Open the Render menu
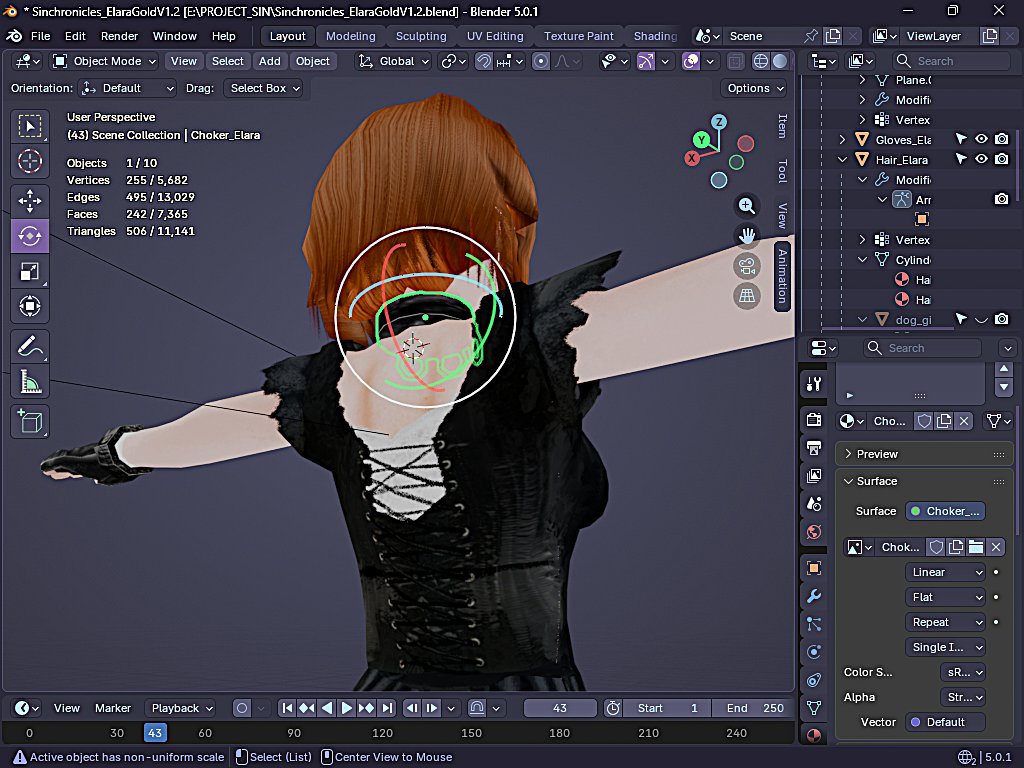Viewport: 1024px width, 768px height. tap(120, 36)
